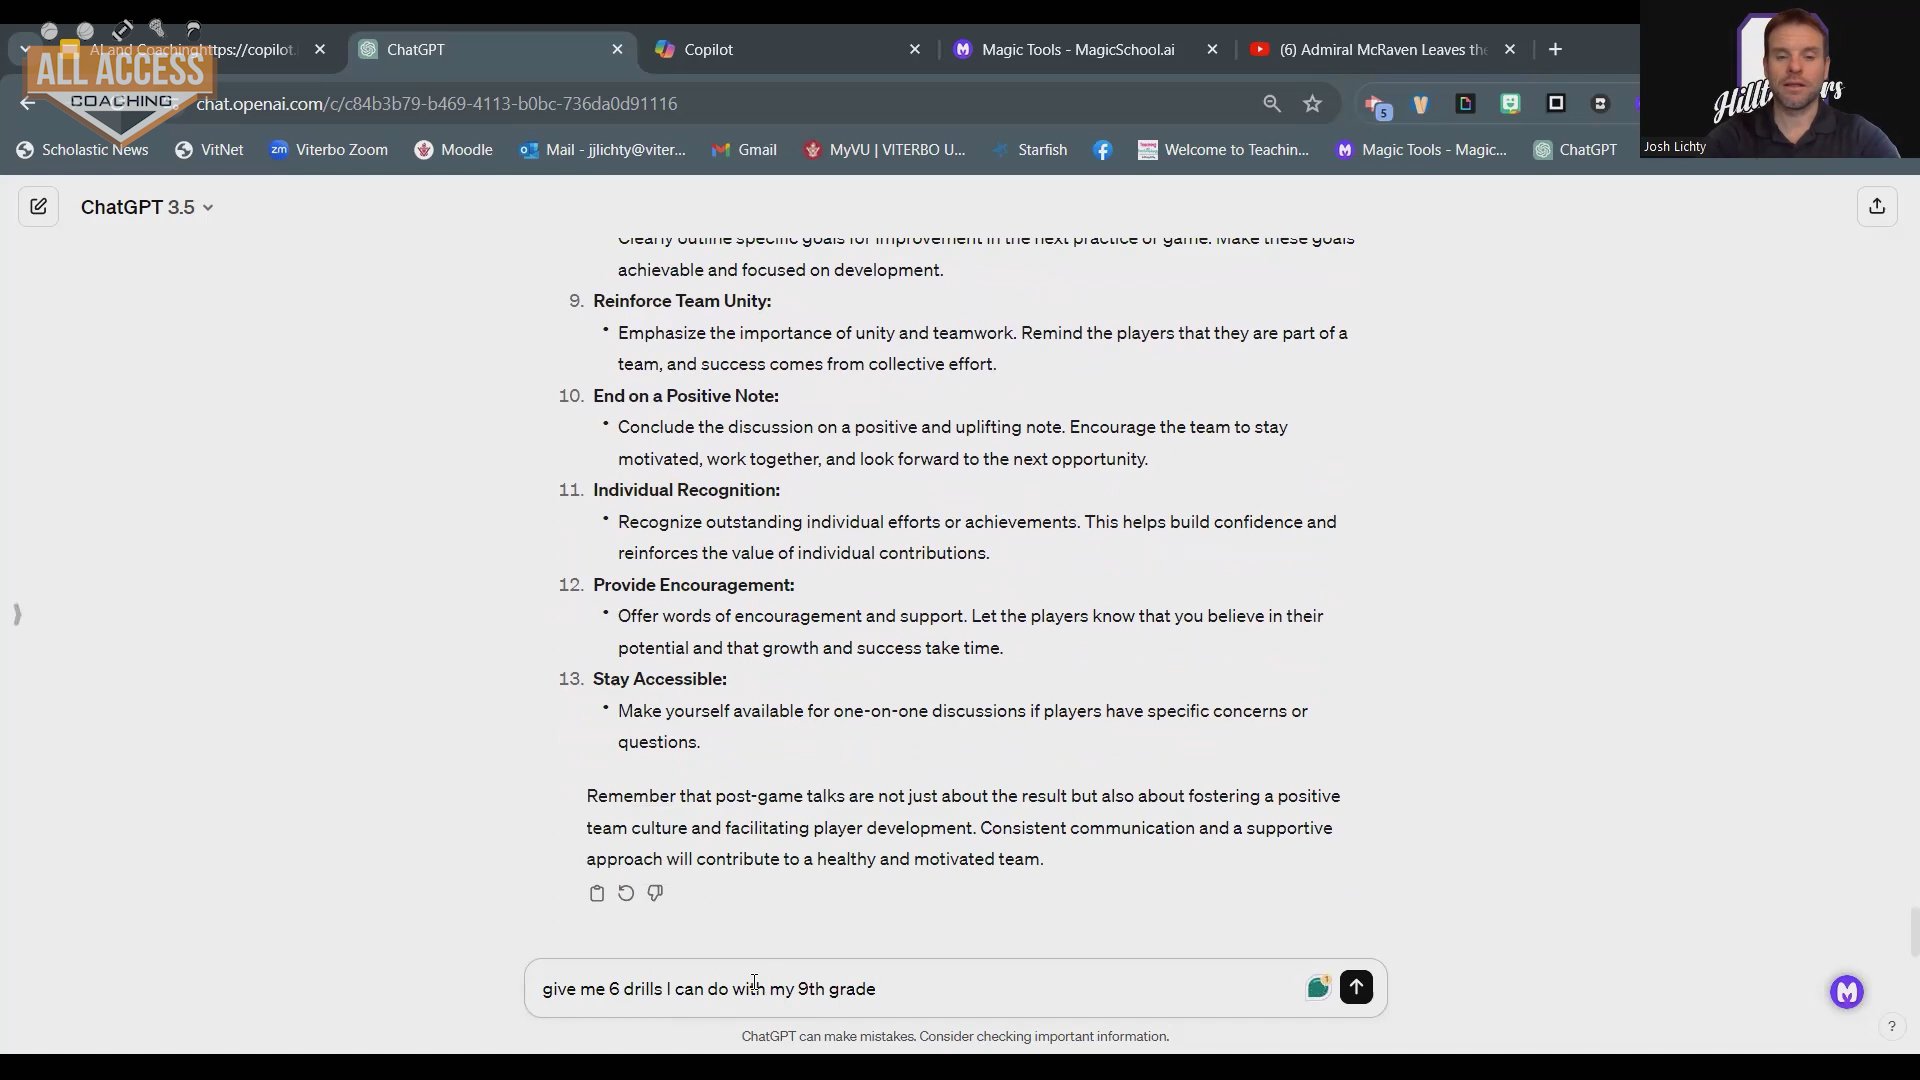Click the zoom magnifier icon in address bar
The width and height of the screenshot is (1920, 1080).
point(1272,103)
